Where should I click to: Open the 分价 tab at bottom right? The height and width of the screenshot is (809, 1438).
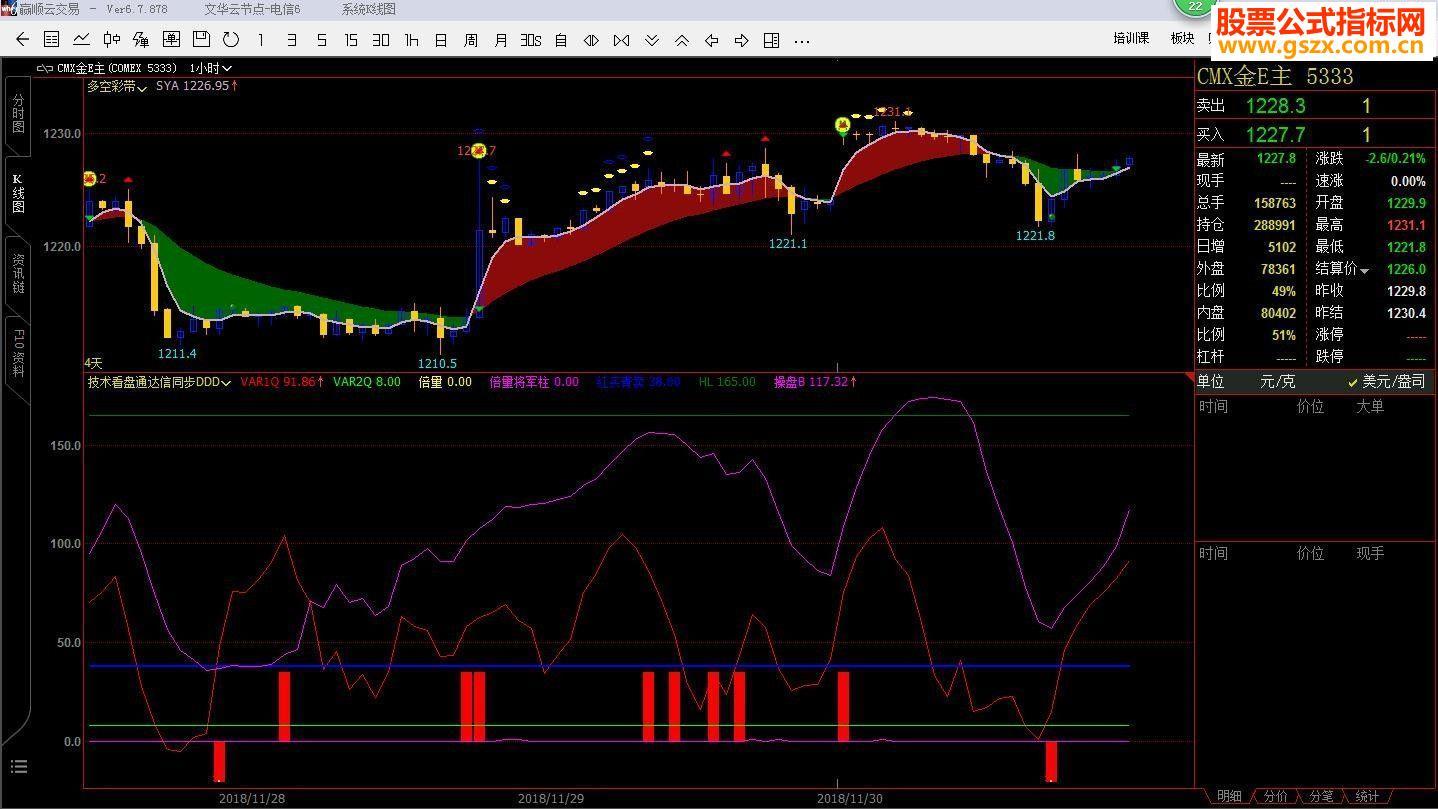click(1276, 797)
